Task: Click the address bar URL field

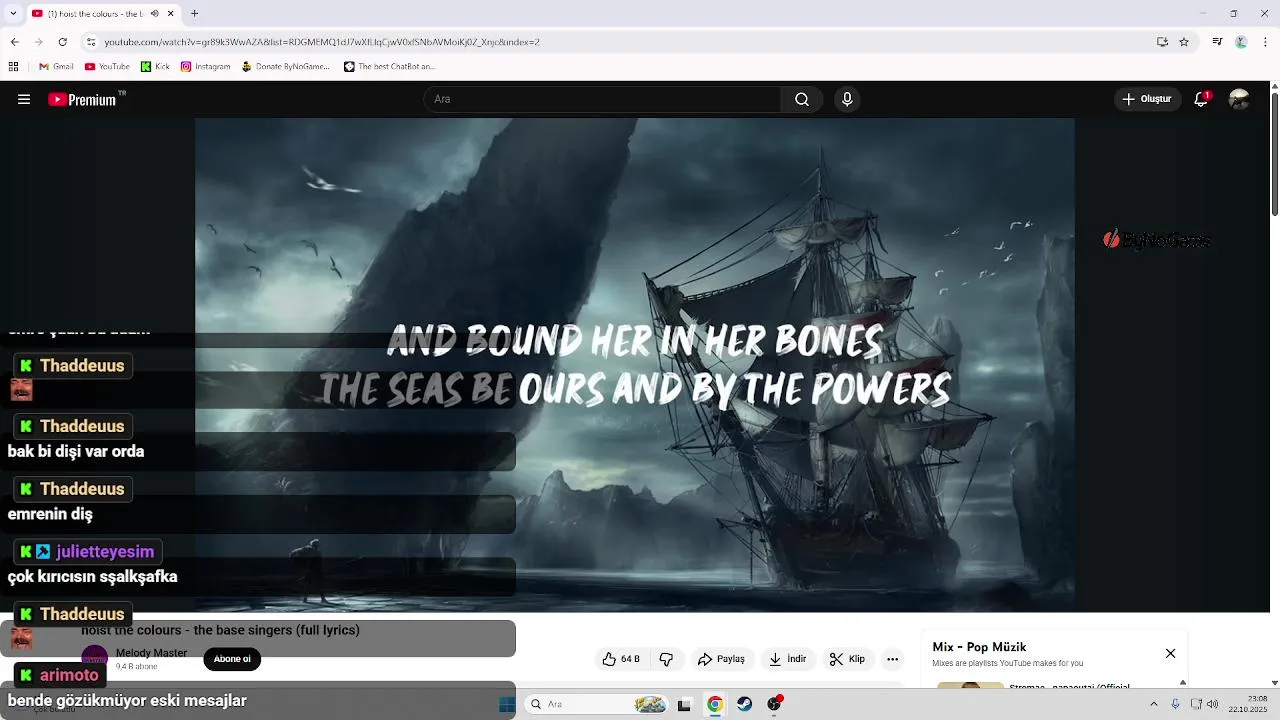Action: click(x=620, y=42)
